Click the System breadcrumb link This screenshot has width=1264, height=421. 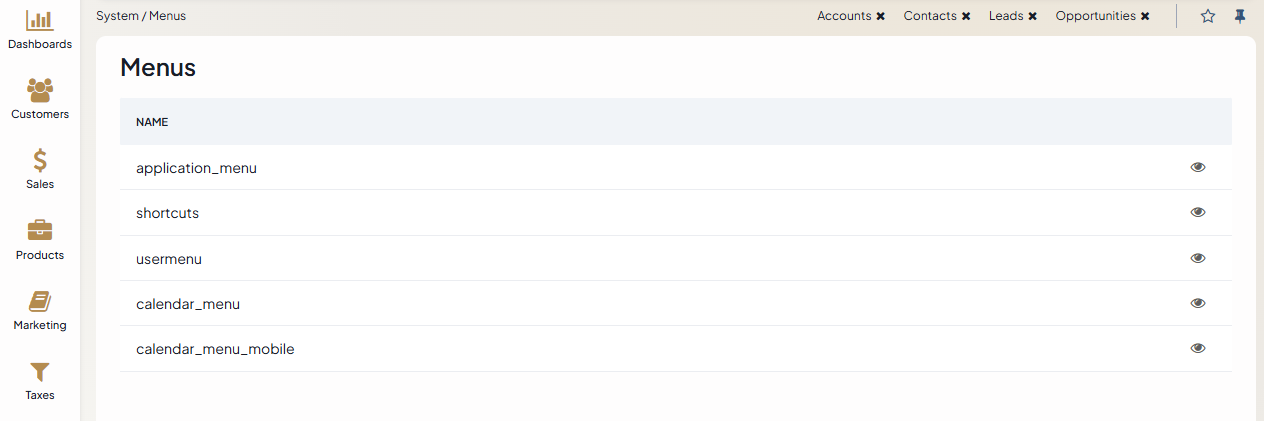pos(116,16)
